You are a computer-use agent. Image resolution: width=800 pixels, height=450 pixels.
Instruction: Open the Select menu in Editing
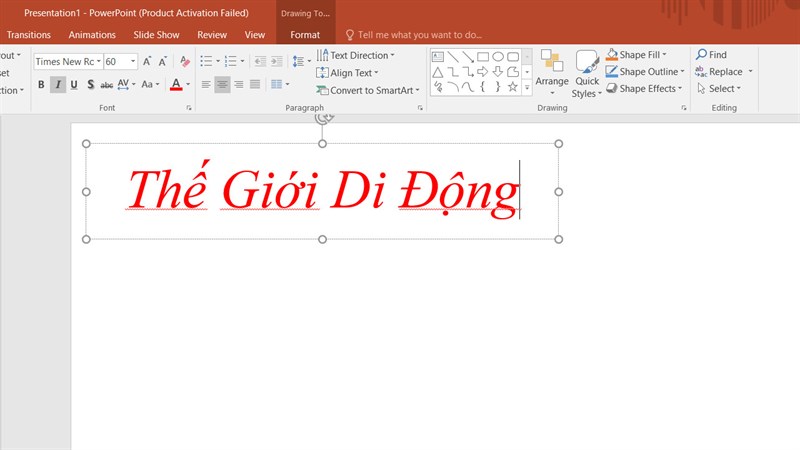pyautogui.click(x=719, y=89)
